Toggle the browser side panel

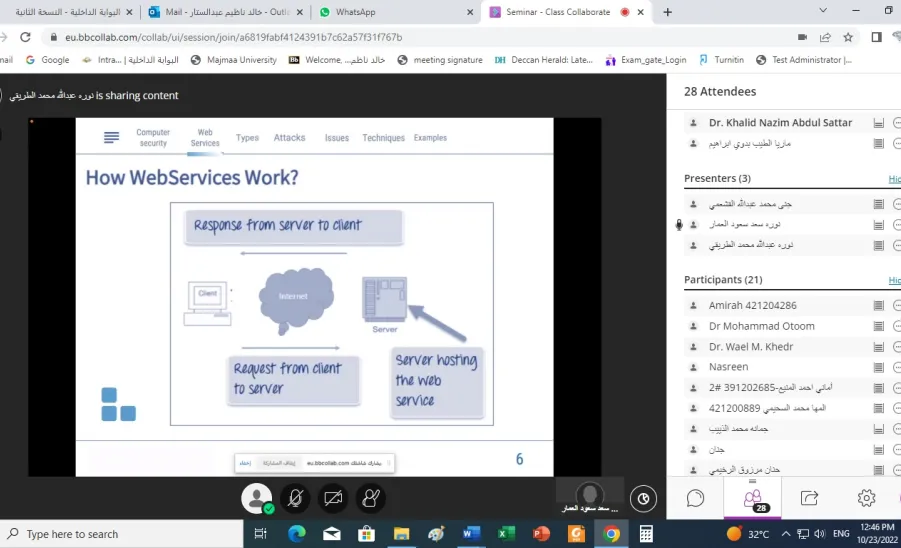[876, 37]
